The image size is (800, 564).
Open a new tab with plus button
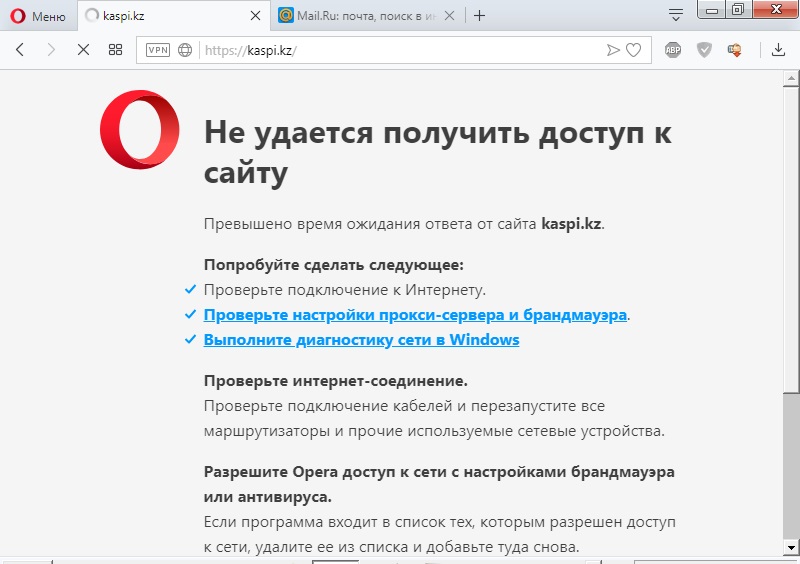coord(479,16)
